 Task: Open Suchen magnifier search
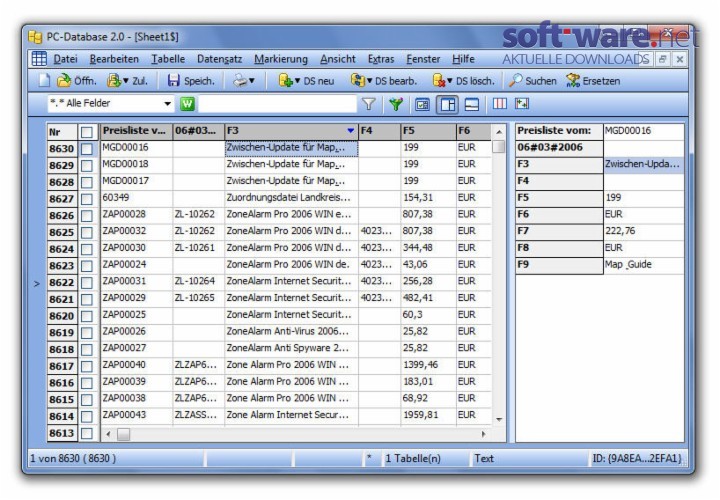(x=533, y=81)
